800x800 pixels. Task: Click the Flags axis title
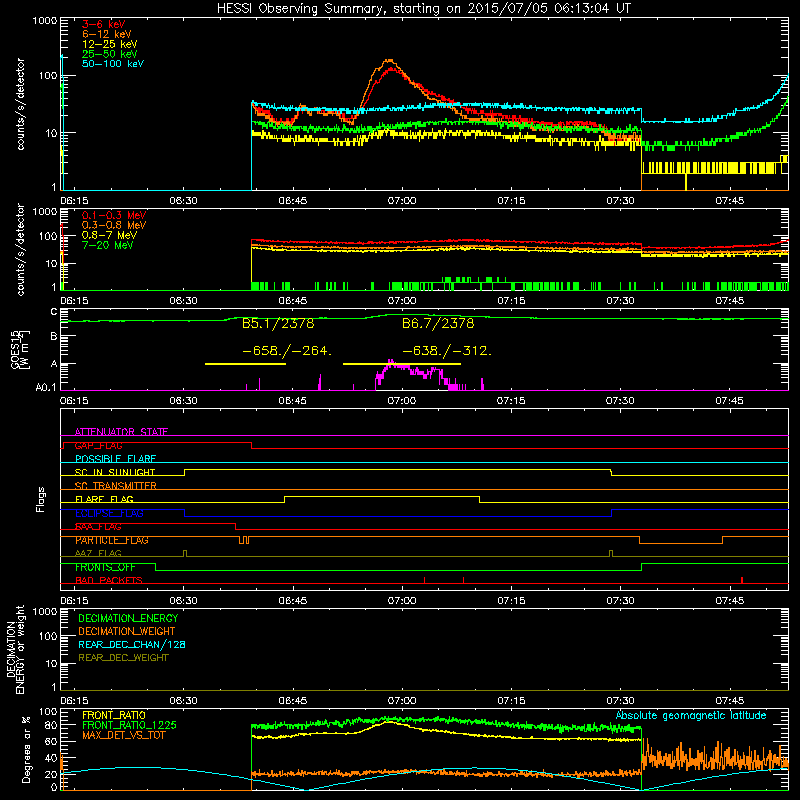click(41, 499)
